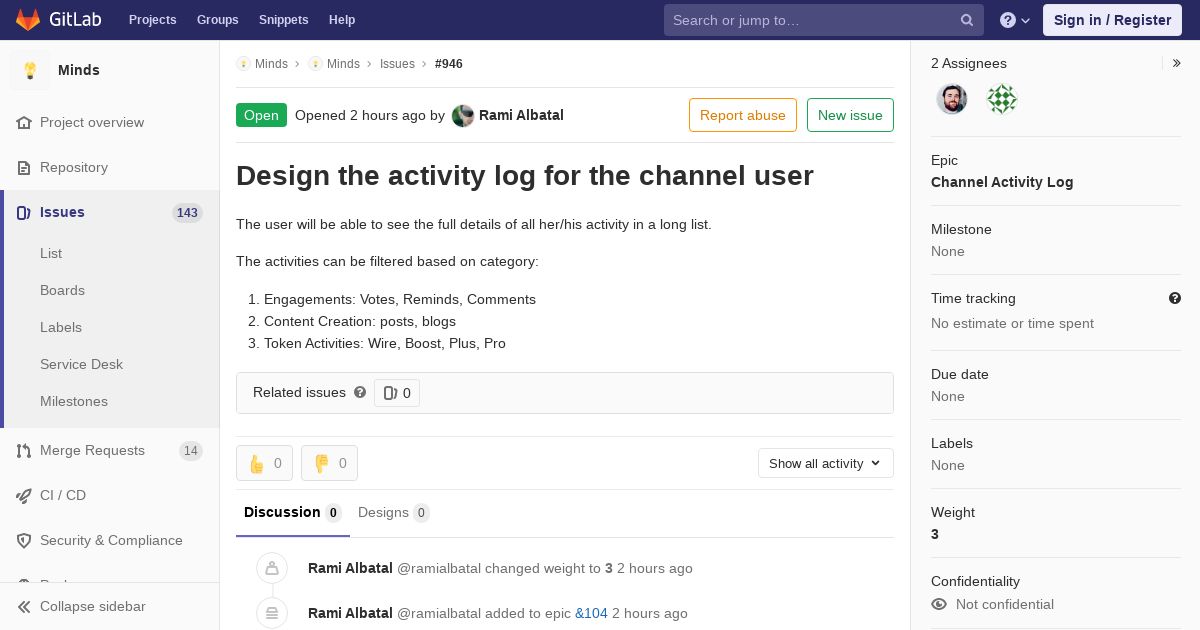This screenshot has width=1200, height=630.
Task: Click Collapse sidebar text
Action: coord(93,607)
